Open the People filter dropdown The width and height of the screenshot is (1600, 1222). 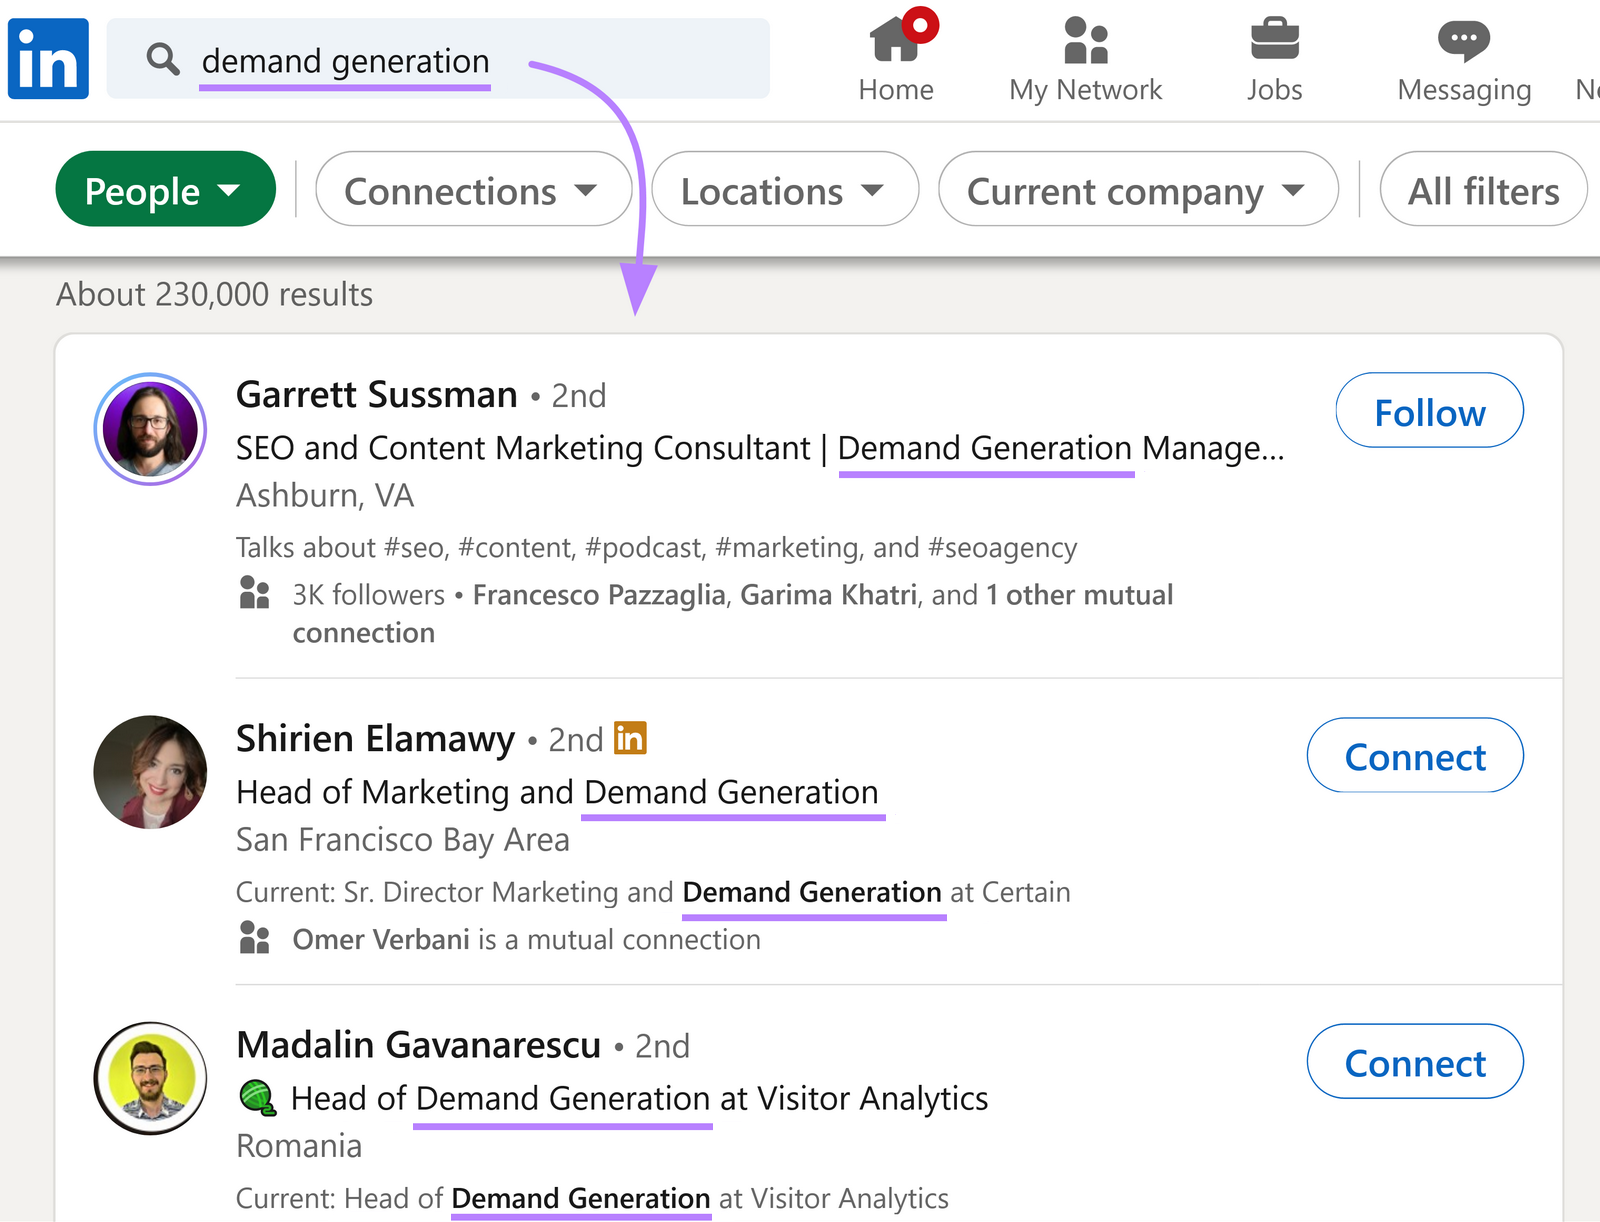(165, 190)
